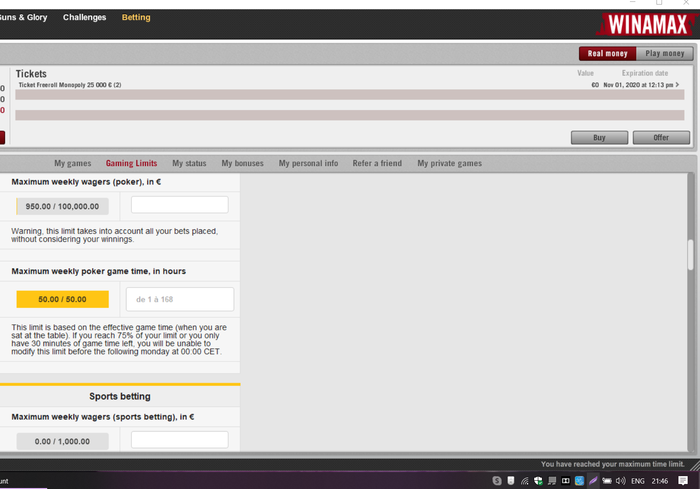Click the Value column header
Viewport: 700px width, 489px height.
(x=585, y=73)
